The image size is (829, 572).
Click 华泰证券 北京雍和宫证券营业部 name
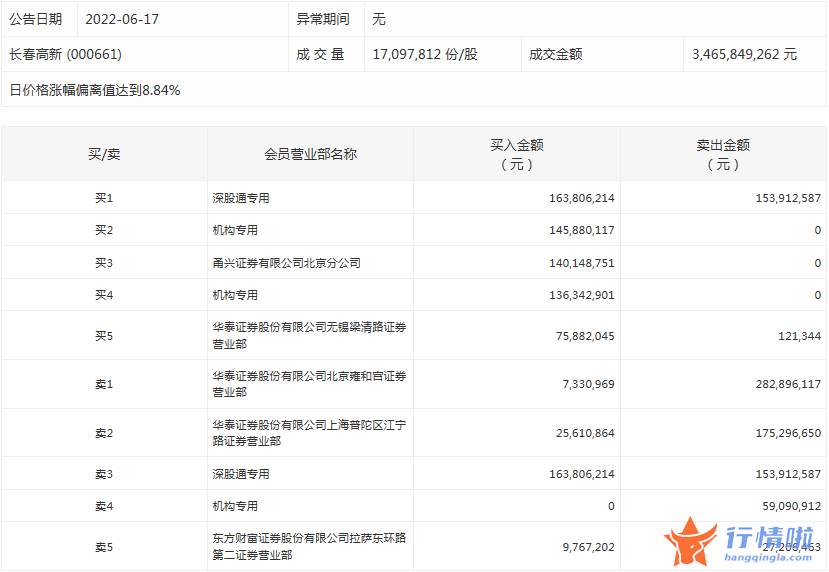[309, 384]
